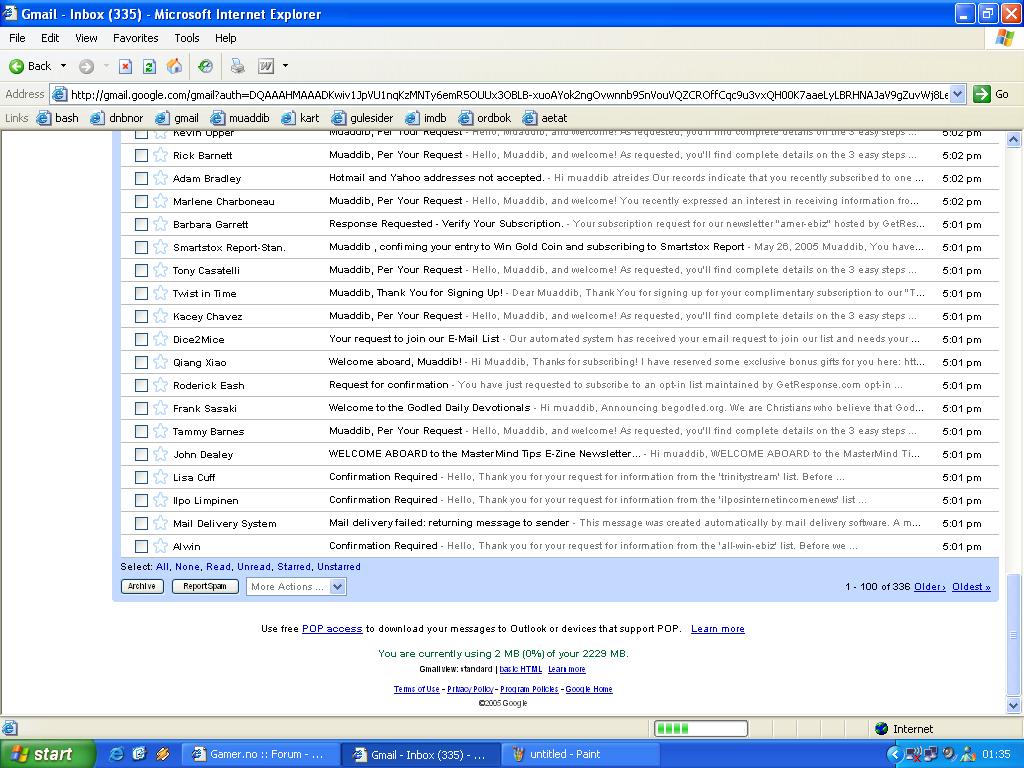This screenshot has height=768, width=1024.
Task: Tick the Roderick Eash checkbox
Action: coord(141,385)
